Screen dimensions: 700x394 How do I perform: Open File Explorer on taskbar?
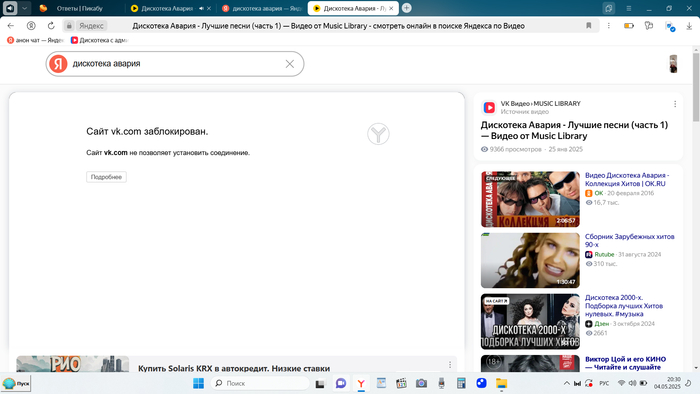pos(501,383)
